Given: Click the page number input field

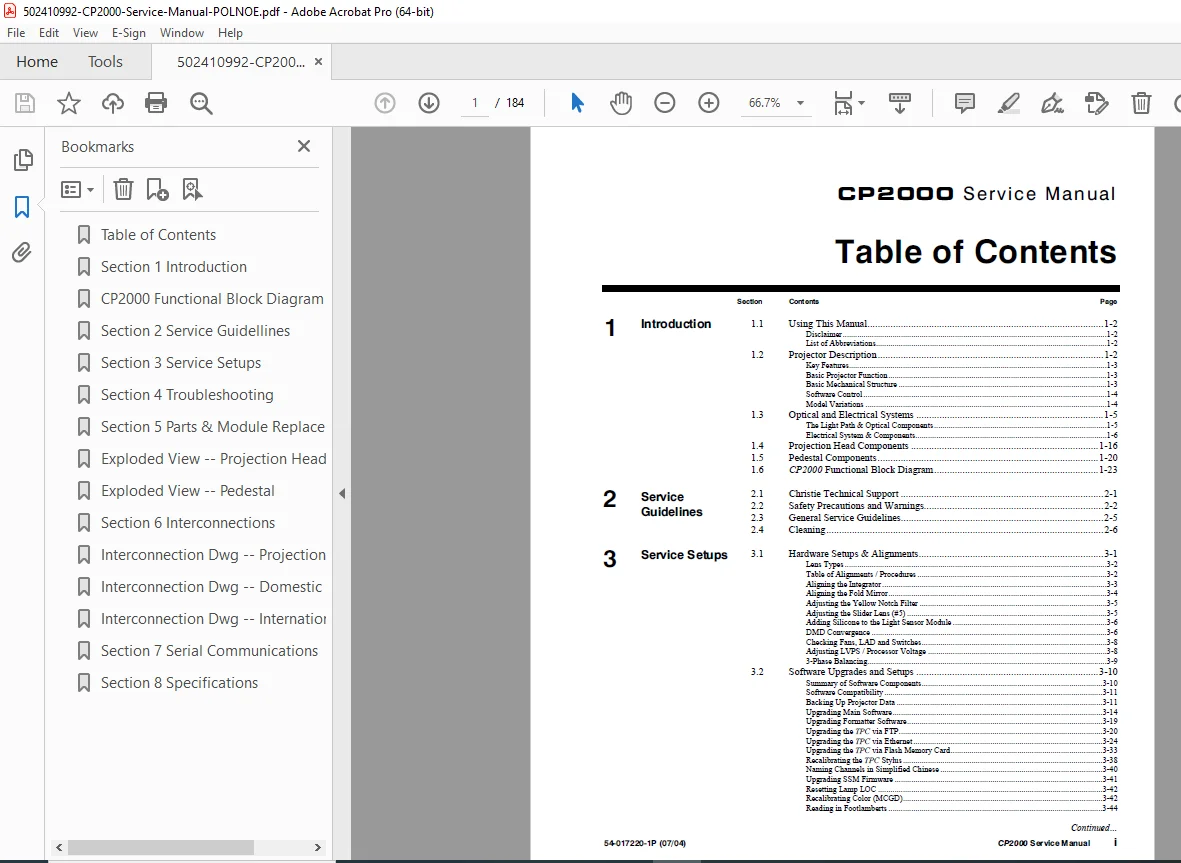Looking at the screenshot, I should pos(475,103).
